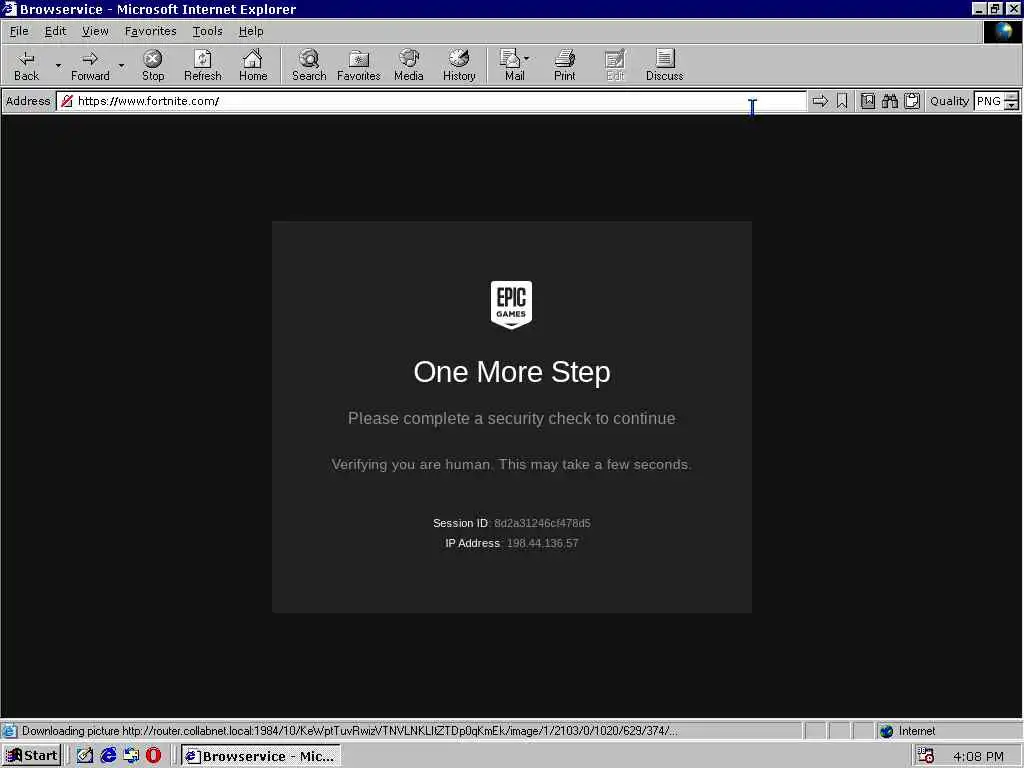Click the binoculars find icon
Screen dimensions: 1024x768
click(889, 101)
